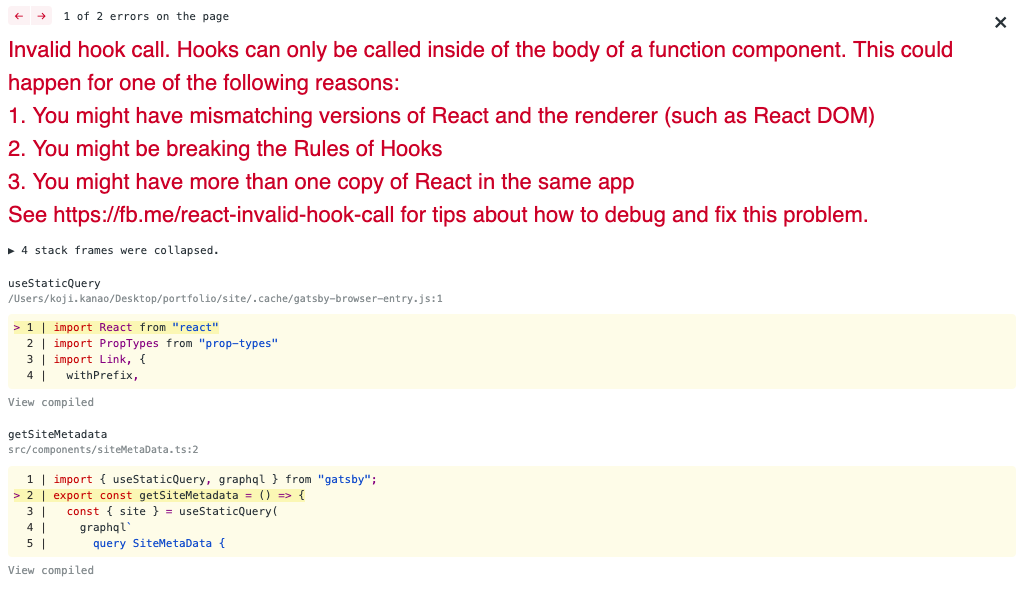The height and width of the screenshot is (604, 1024).
Task: Go to the previous error arrow
Action: (x=19, y=16)
